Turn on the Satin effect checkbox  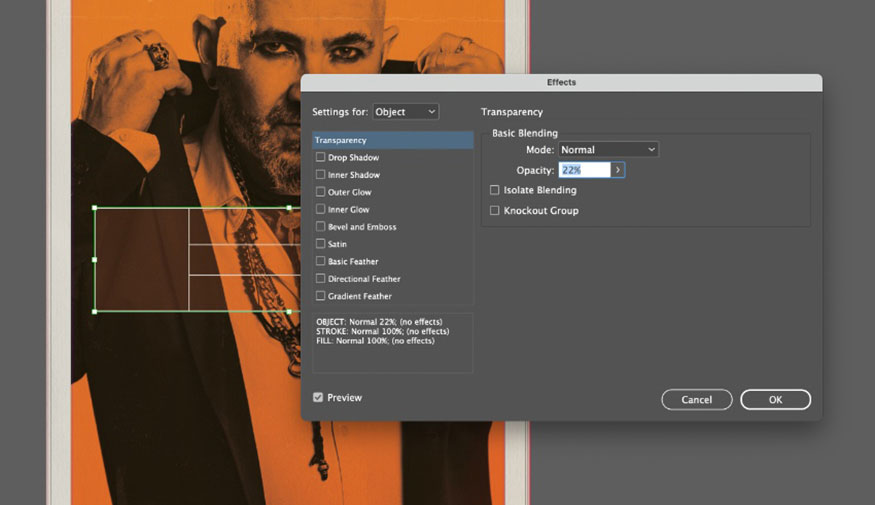(320, 244)
